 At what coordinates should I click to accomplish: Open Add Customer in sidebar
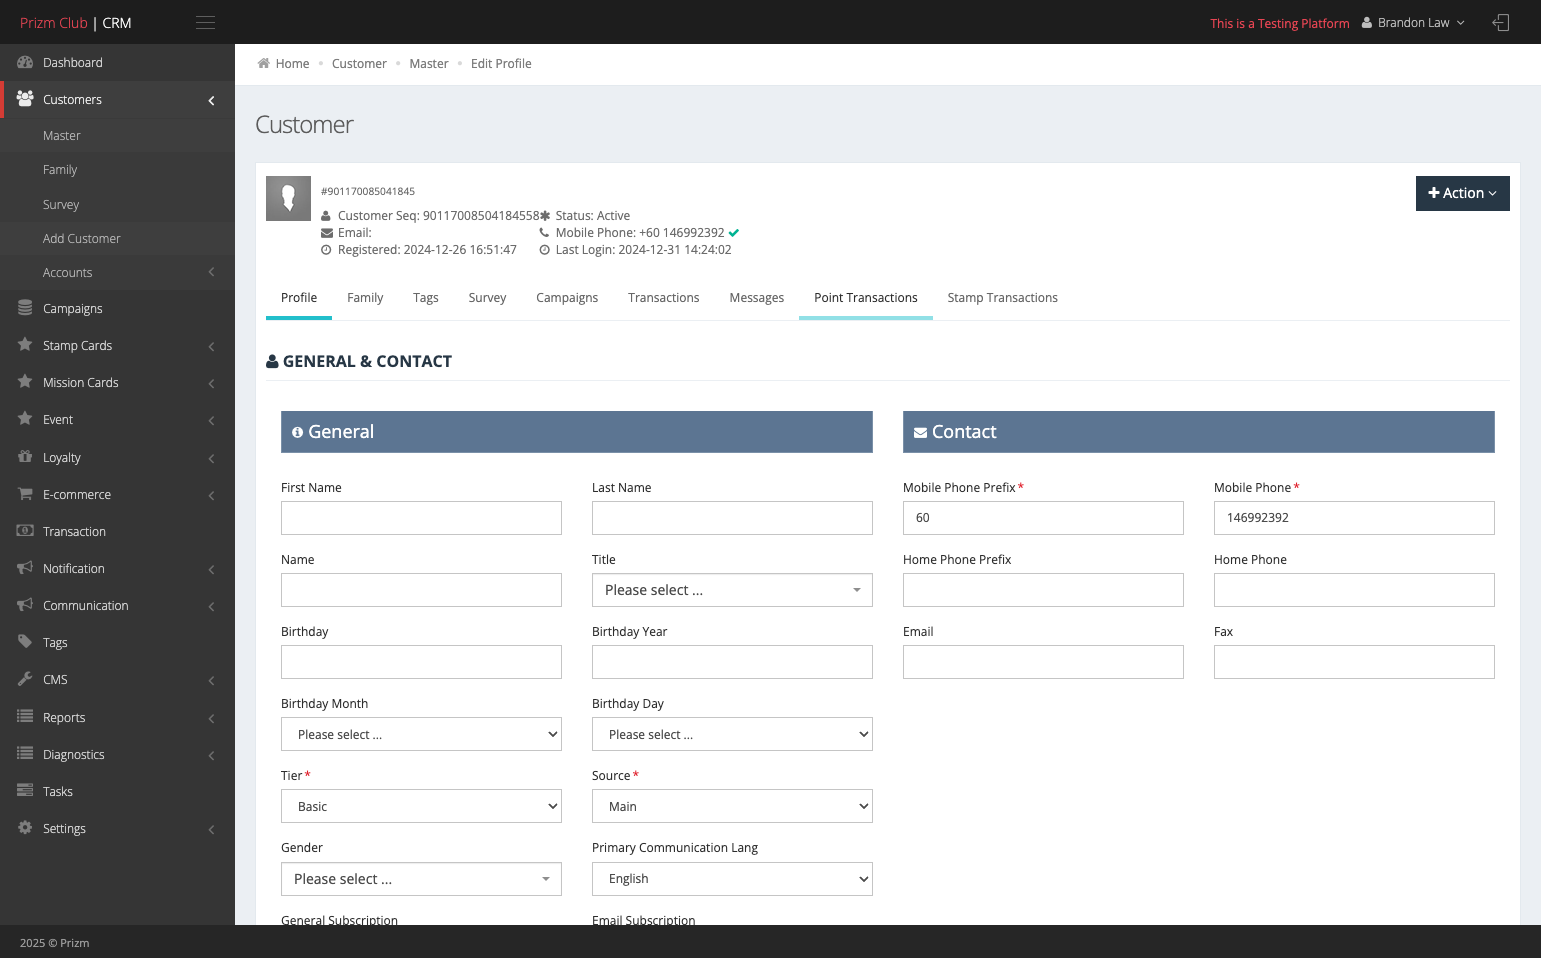tap(81, 238)
